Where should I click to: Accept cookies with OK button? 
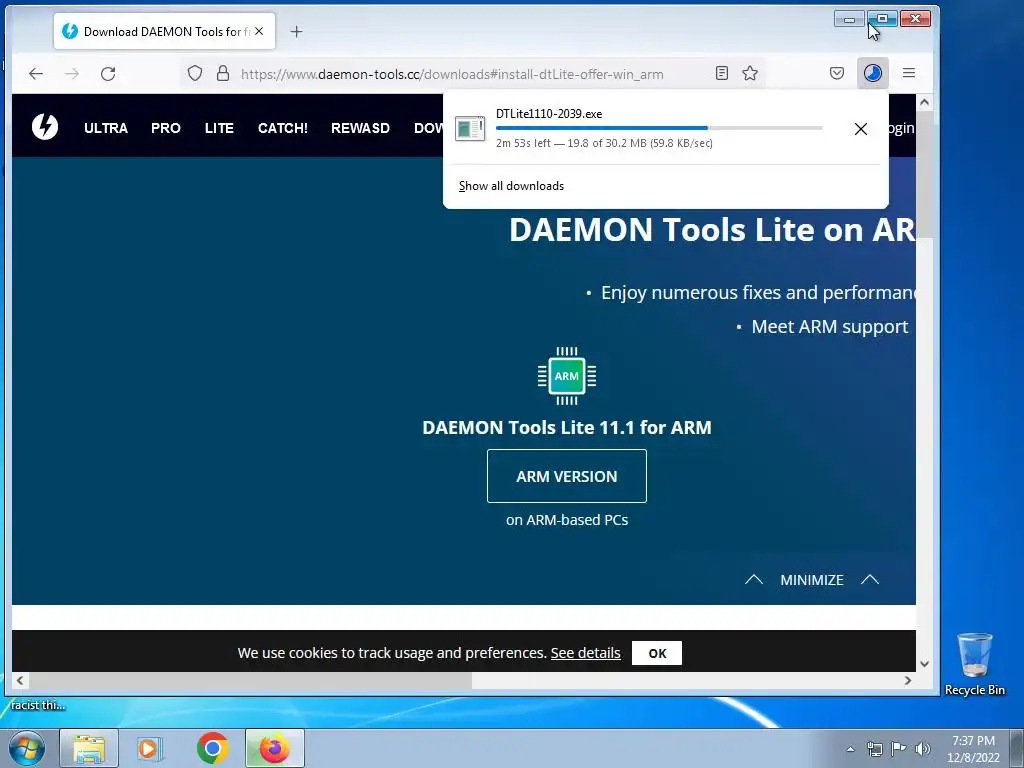[x=657, y=653]
